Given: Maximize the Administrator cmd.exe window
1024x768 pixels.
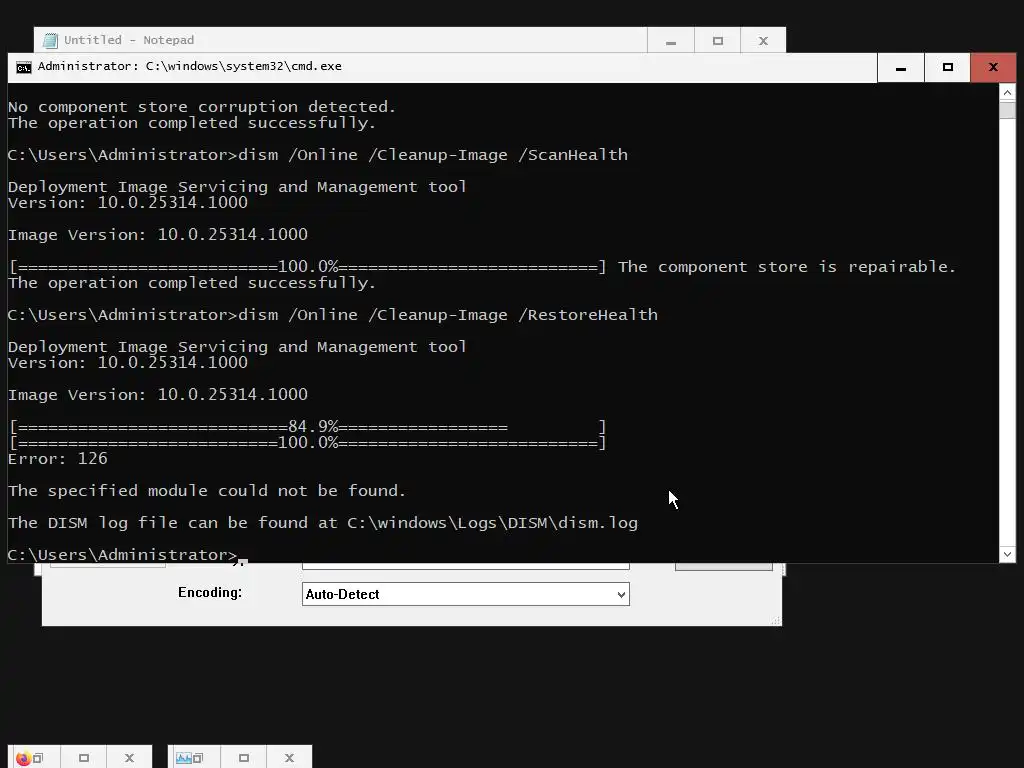Looking at the screenshot, I should coord(948,67).
